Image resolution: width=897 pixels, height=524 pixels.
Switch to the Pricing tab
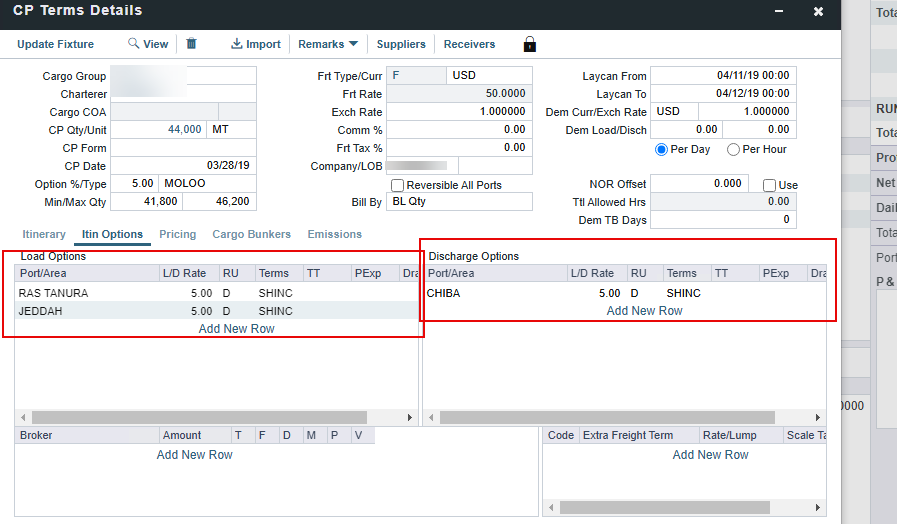click(x=178, y=234)
